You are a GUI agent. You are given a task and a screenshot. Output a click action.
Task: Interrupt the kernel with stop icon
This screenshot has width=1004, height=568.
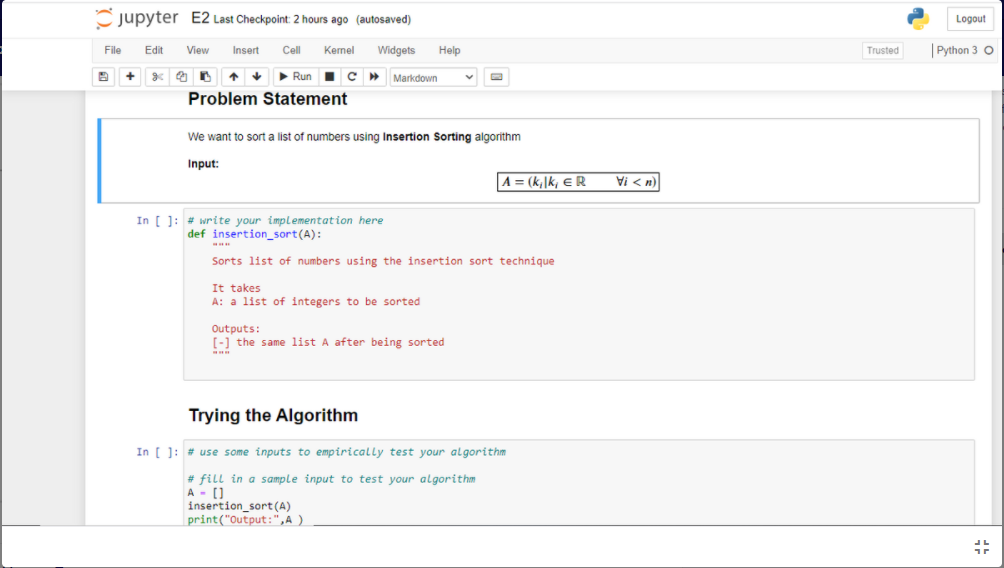click(330, 77)
